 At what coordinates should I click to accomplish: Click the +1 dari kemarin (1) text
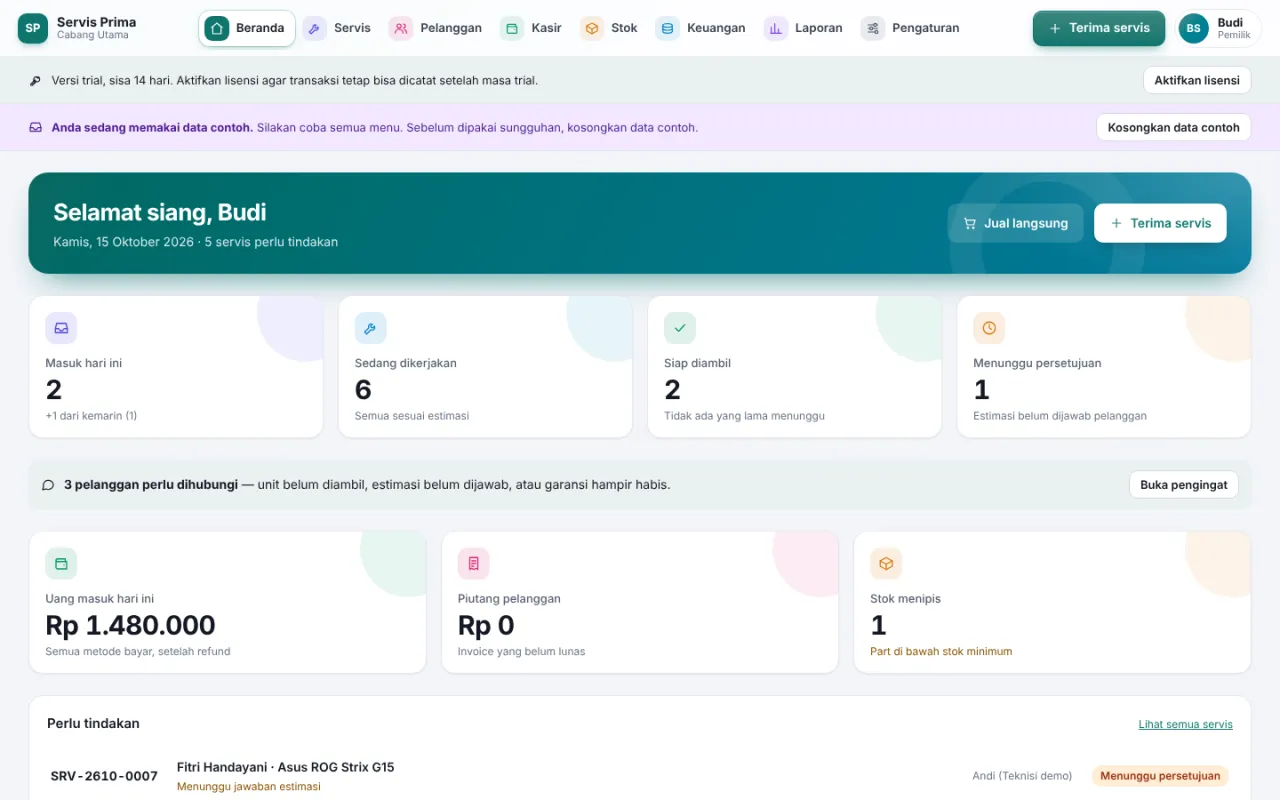(91, 415)
